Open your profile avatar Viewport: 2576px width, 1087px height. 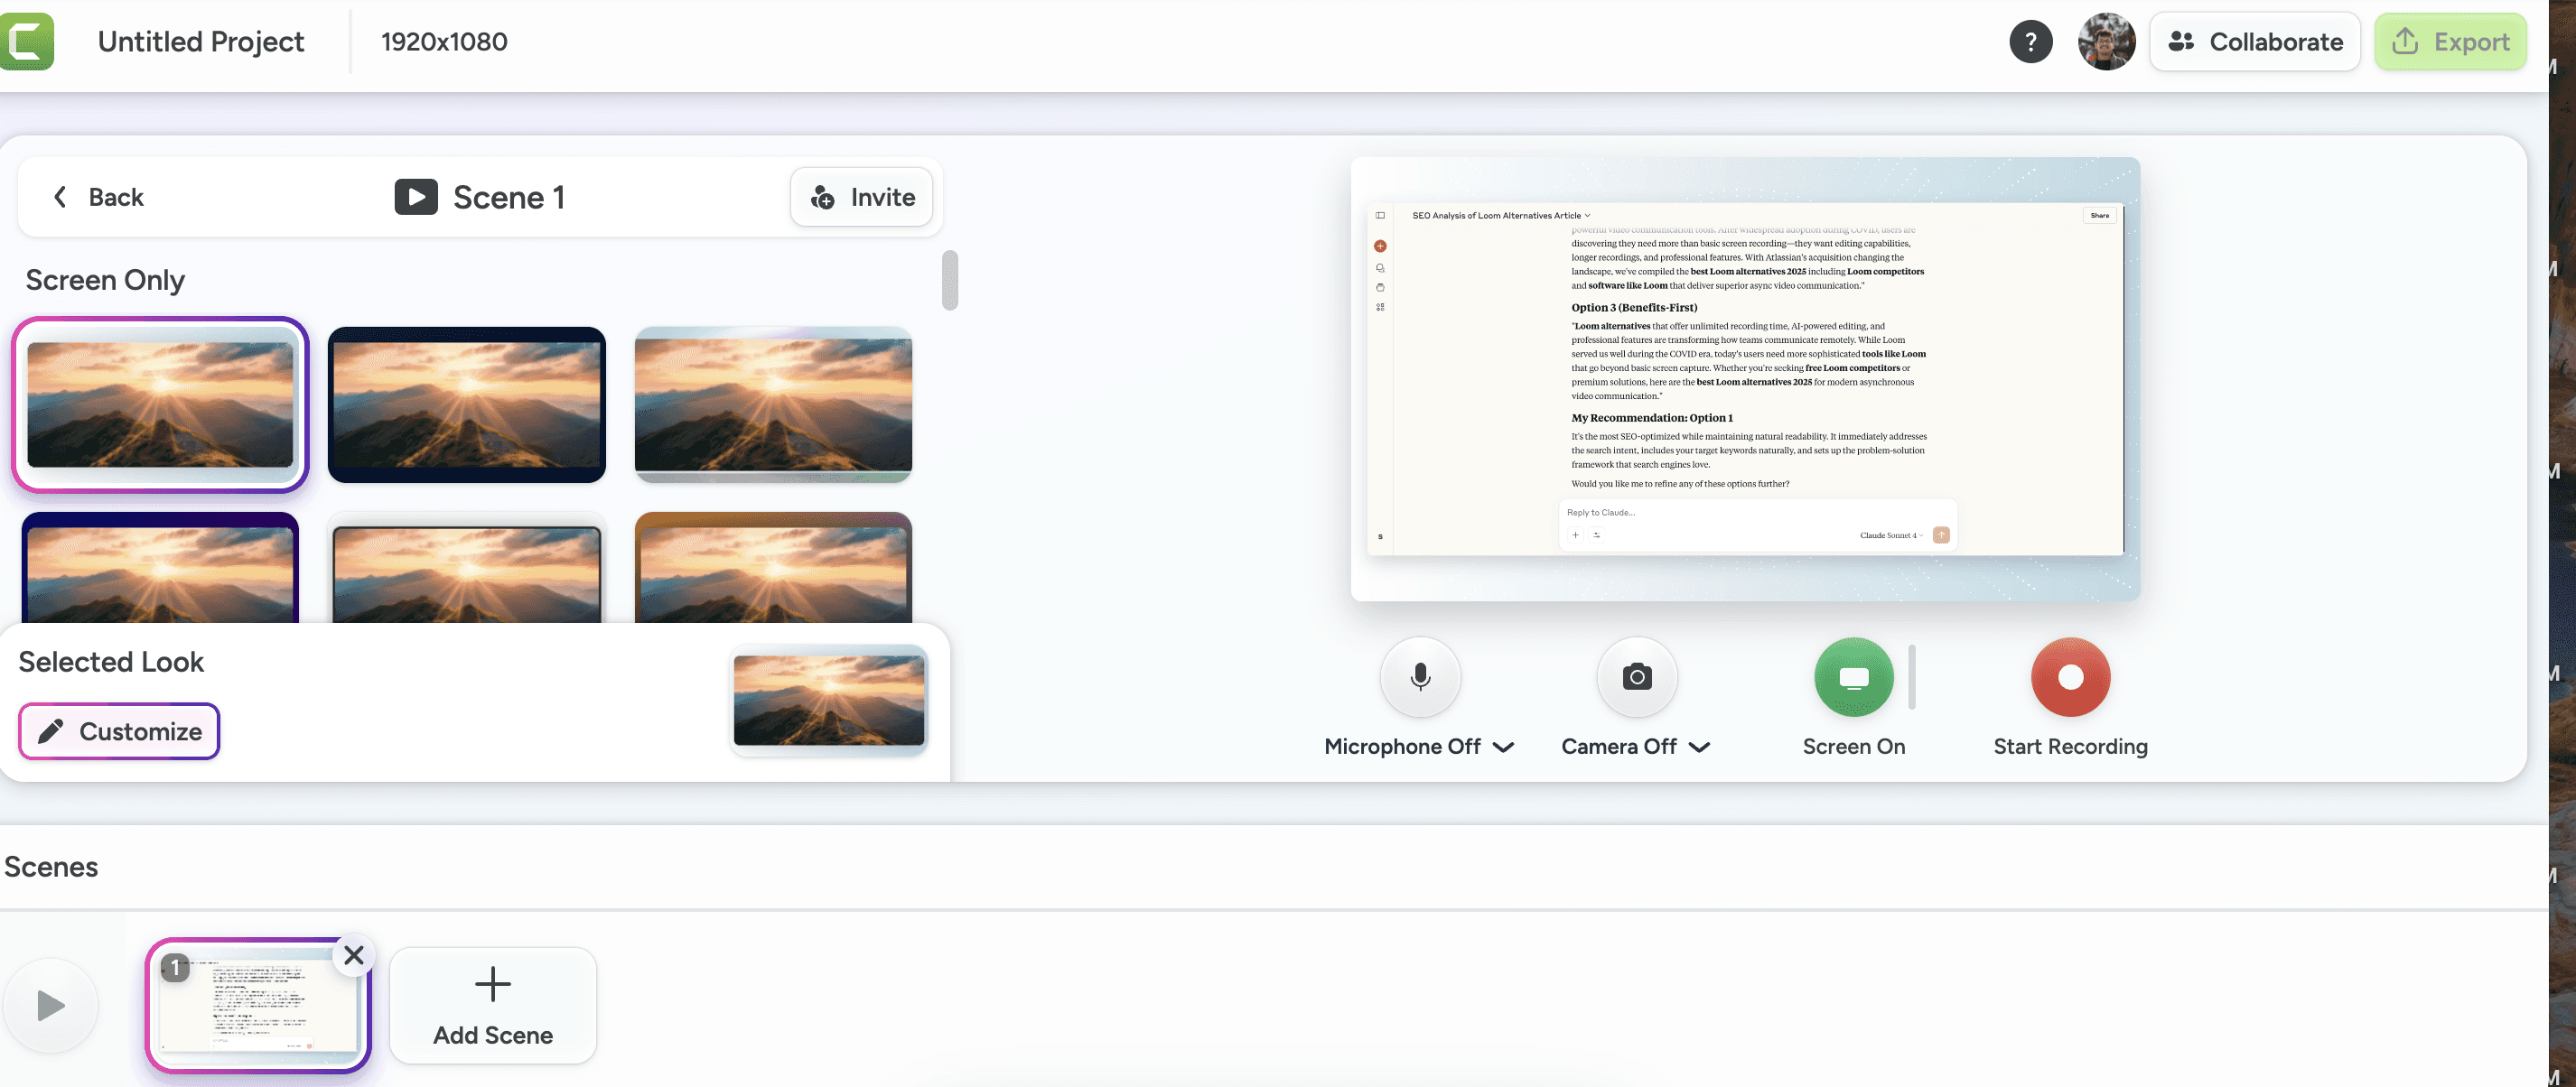pyautogui.click(x=2107, y=41)
